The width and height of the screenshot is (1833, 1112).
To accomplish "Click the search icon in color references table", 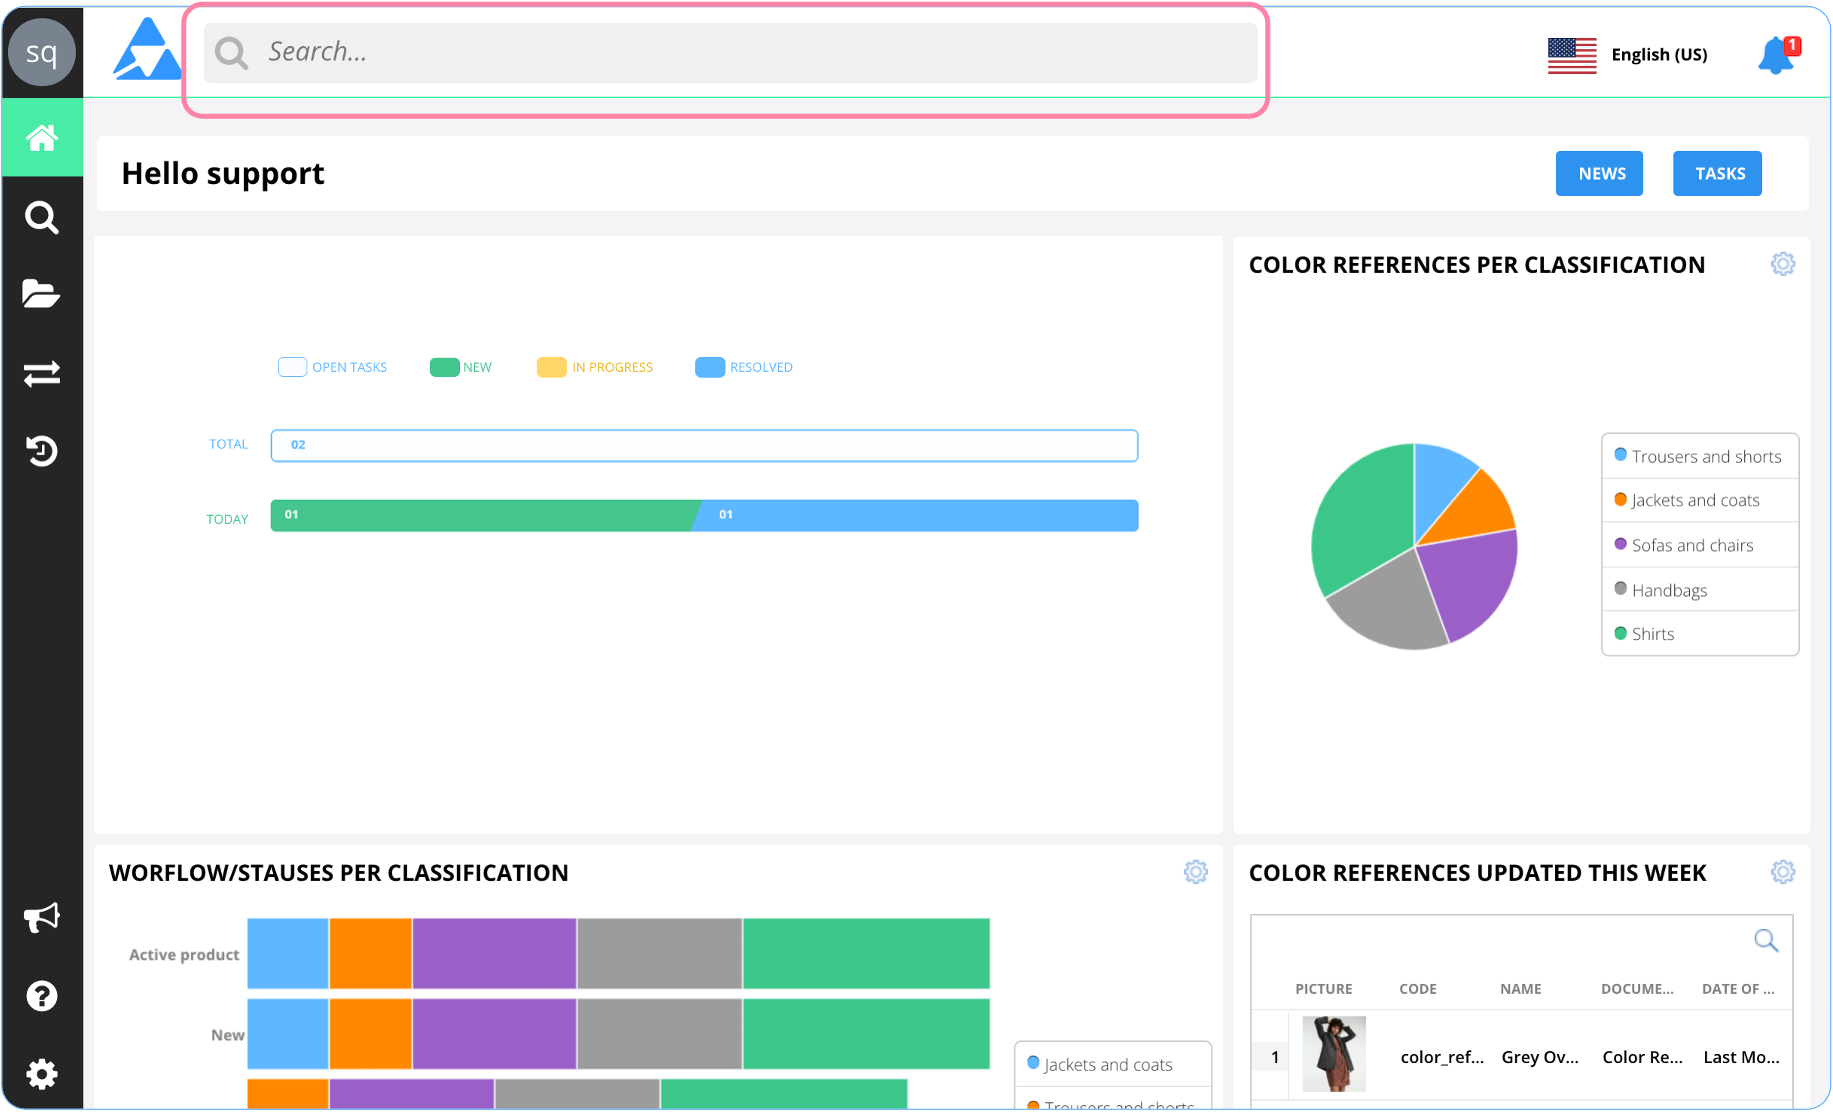I will [x=1766, y=940].
